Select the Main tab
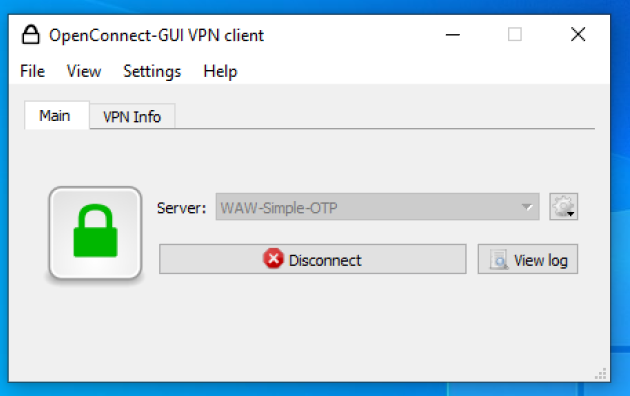Screen dimensions: 630x396 tap(57, 116)
